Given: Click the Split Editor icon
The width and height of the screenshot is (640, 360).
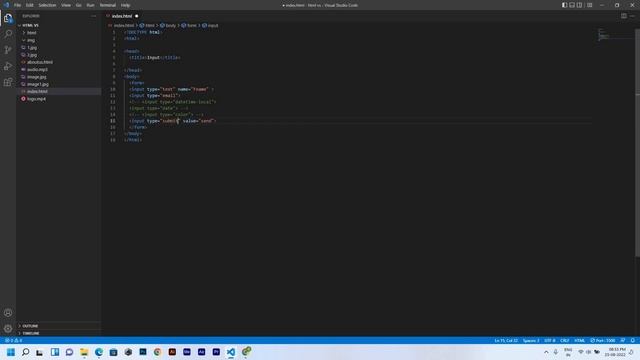Looking at the screenshot, I should [x=624, y=16].
